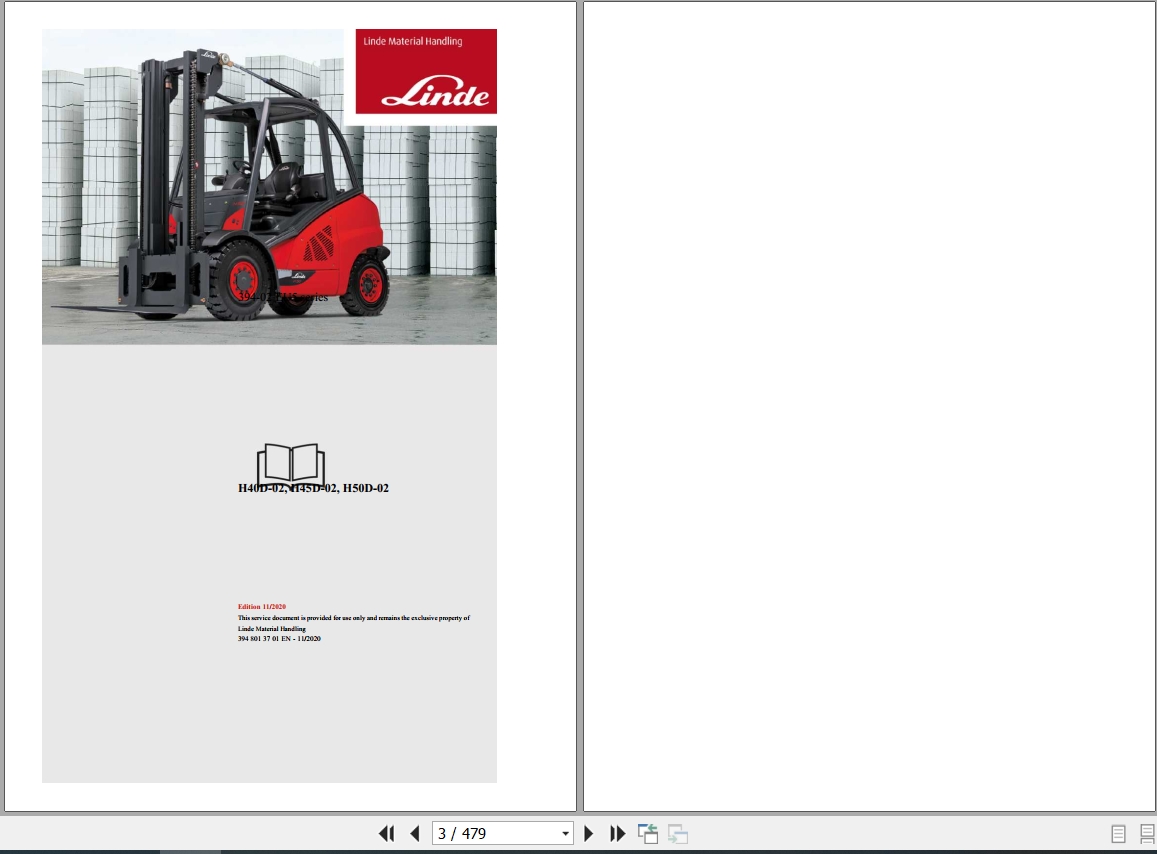Jump to the first page
The width and height of the screenshot is (1157, 854).
(386, 833)
